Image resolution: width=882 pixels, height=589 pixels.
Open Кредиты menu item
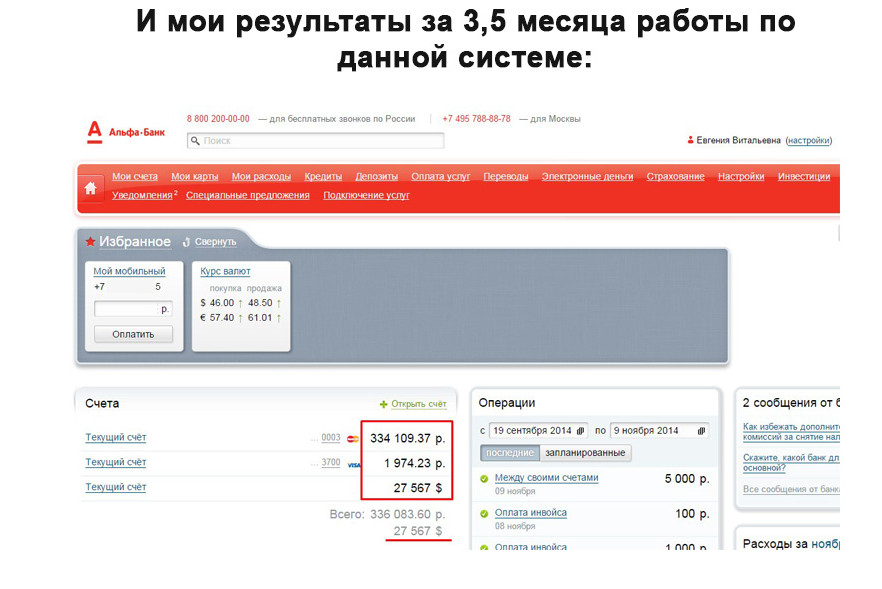coord(323,176)
